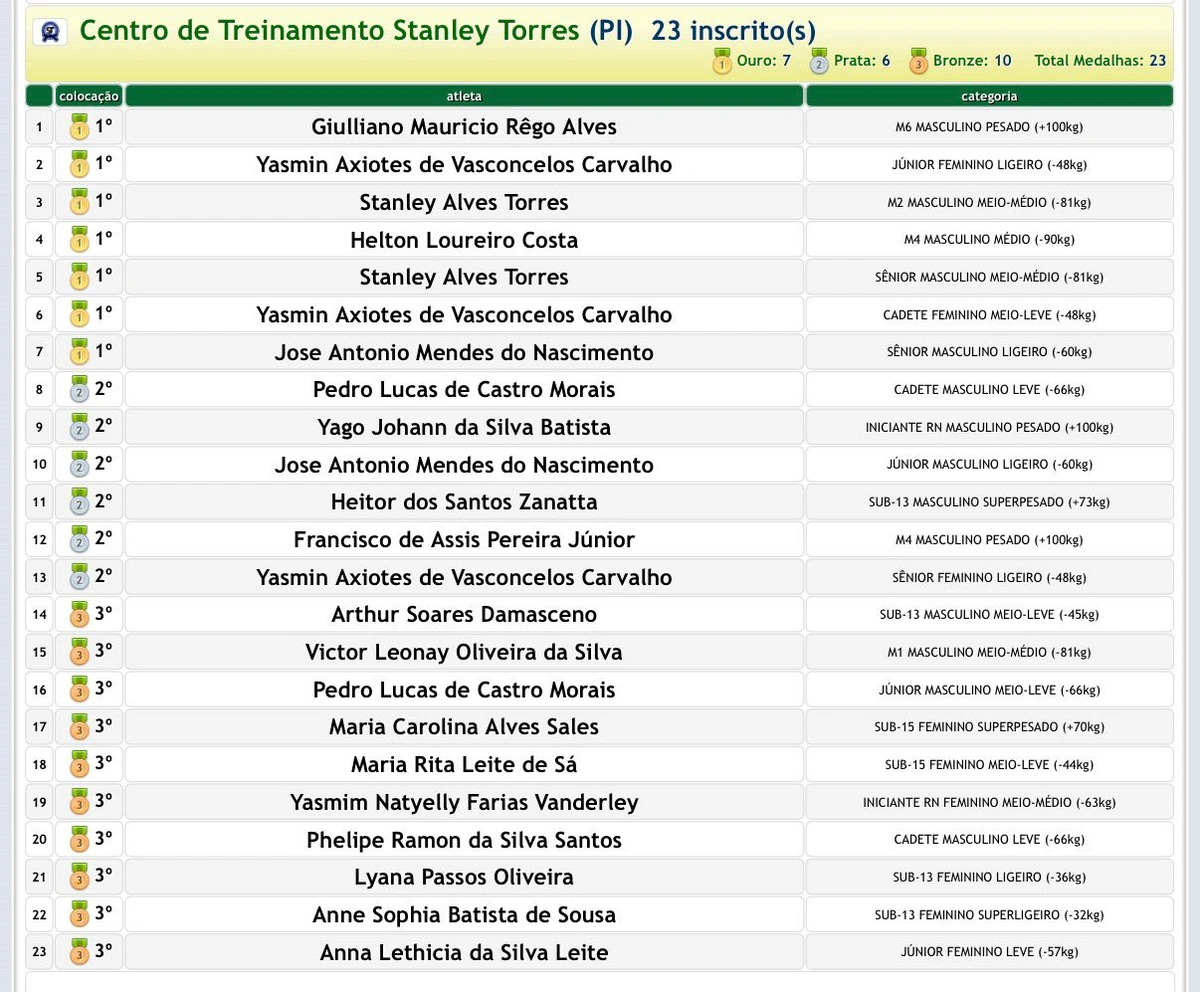Select athlete Yasmim Natyelly Farias Vanderley
Screen dimensions: 1200x992
pyautogui.click(x=464, y=802)
